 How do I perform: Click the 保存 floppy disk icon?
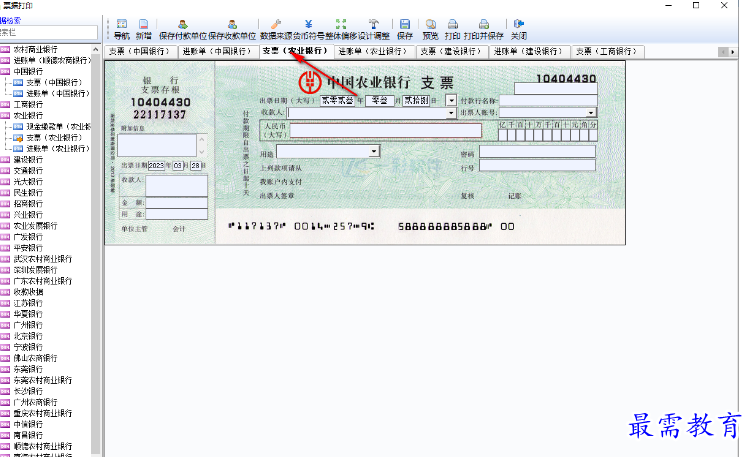pyautogui.click(x=405, y=24)
